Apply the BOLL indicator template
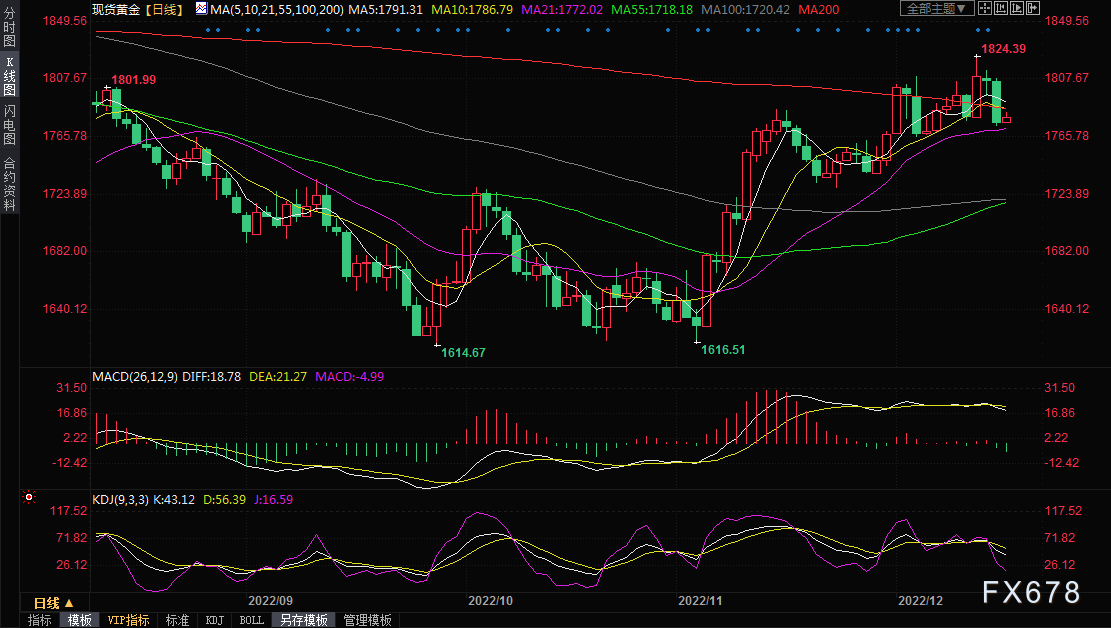The width and height of the screenshot is (1111, 628). [252, 620]
